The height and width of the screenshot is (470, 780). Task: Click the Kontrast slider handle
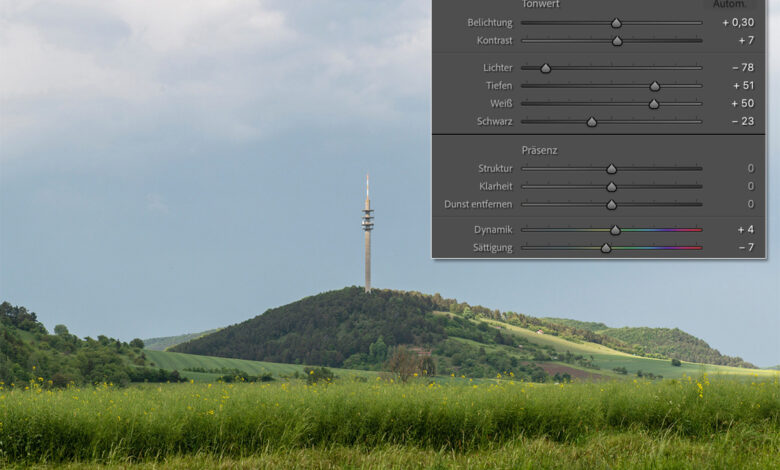617,41
